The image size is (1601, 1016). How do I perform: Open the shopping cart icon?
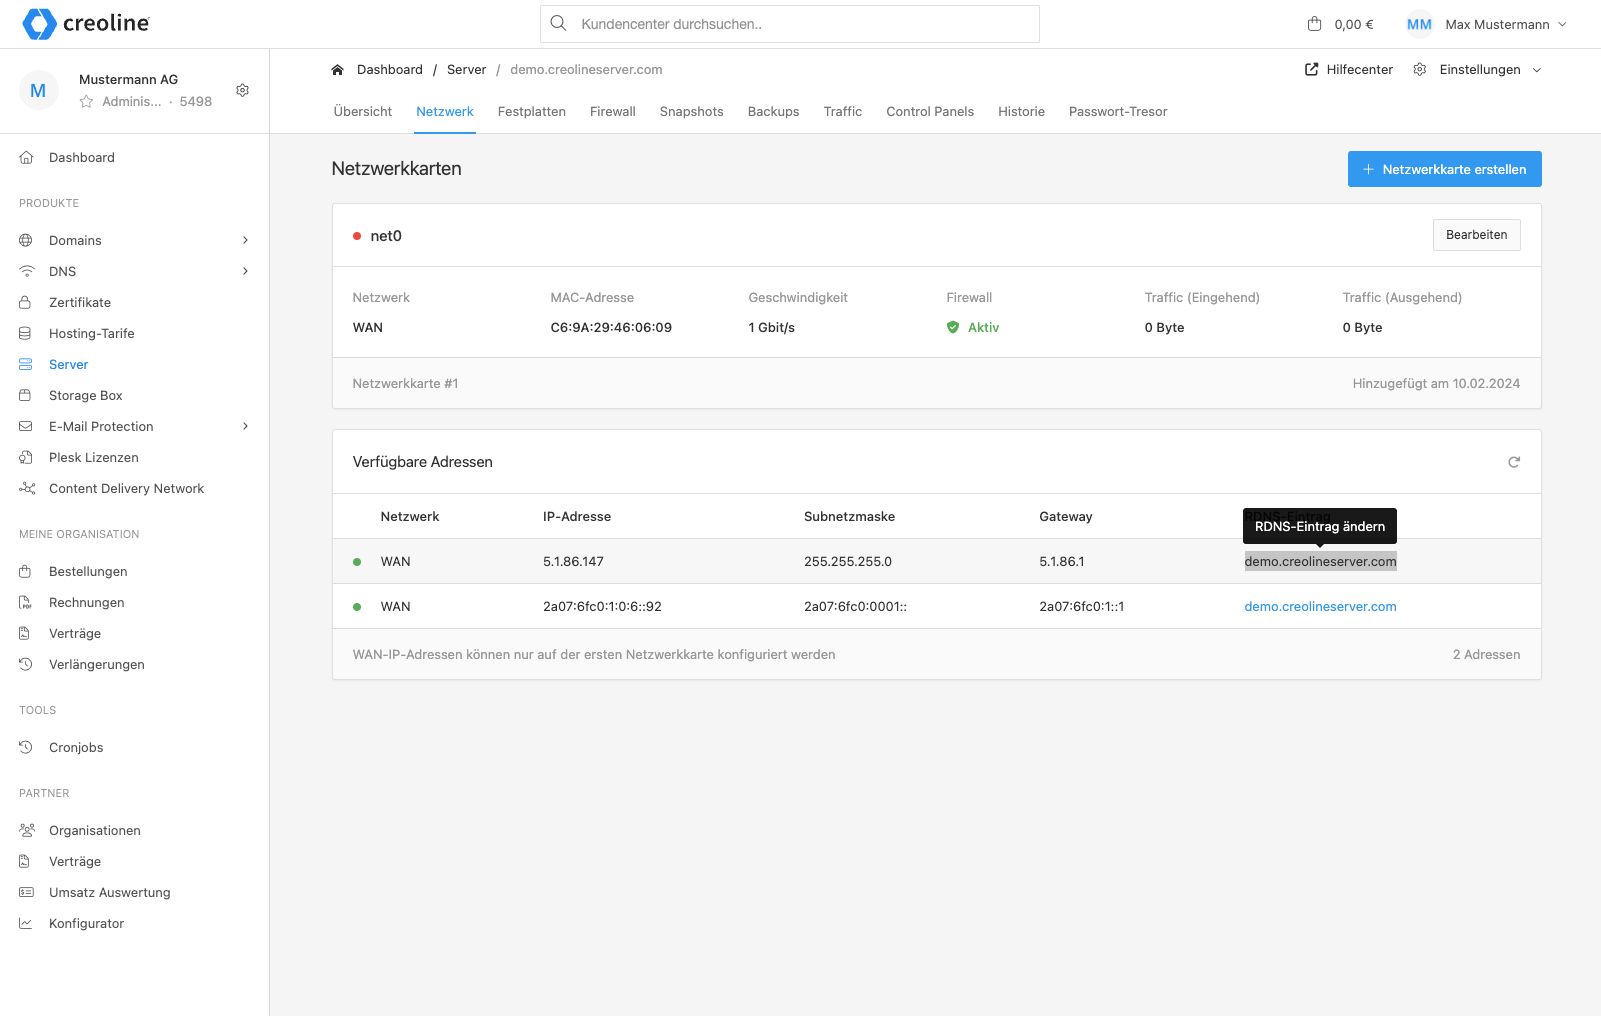1314,24
